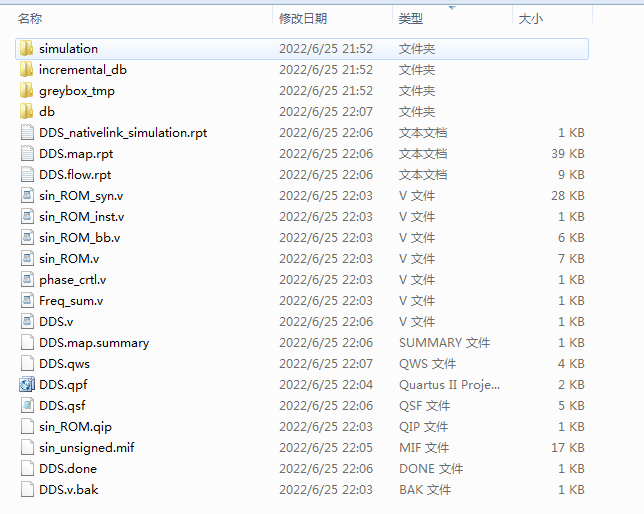Select the db folder name

[47, 111]
